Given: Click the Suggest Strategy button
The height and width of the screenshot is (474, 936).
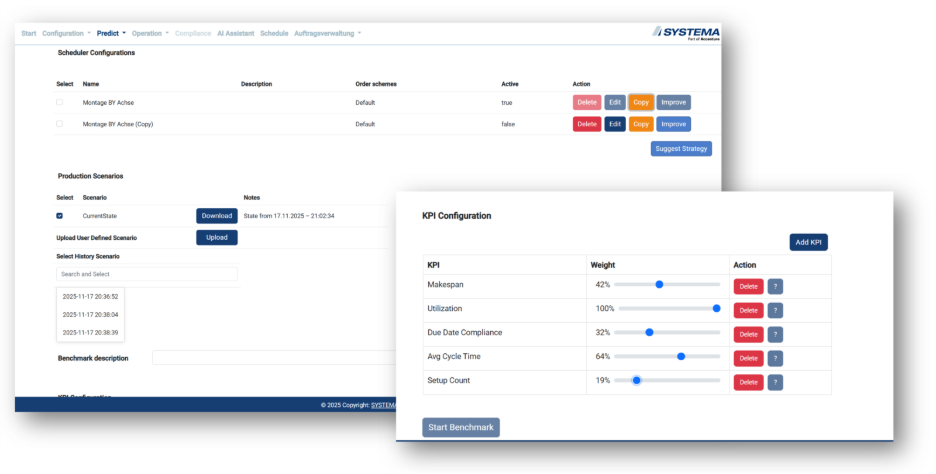Looking at the screenshot, I should coord(681,149).
